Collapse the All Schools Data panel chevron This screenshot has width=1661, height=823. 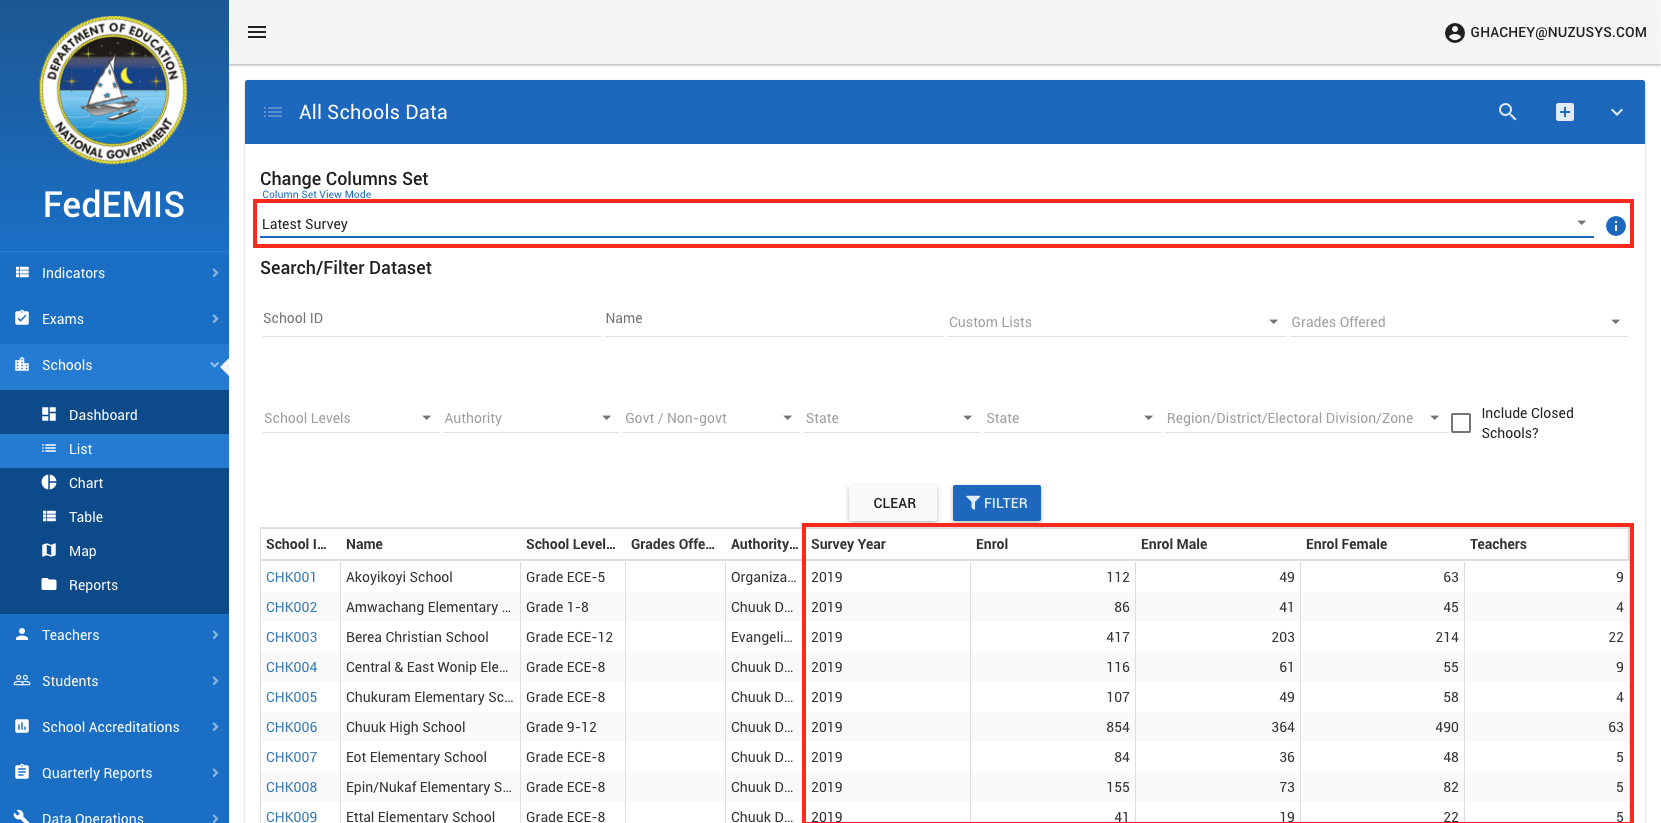click(1616, 112)
